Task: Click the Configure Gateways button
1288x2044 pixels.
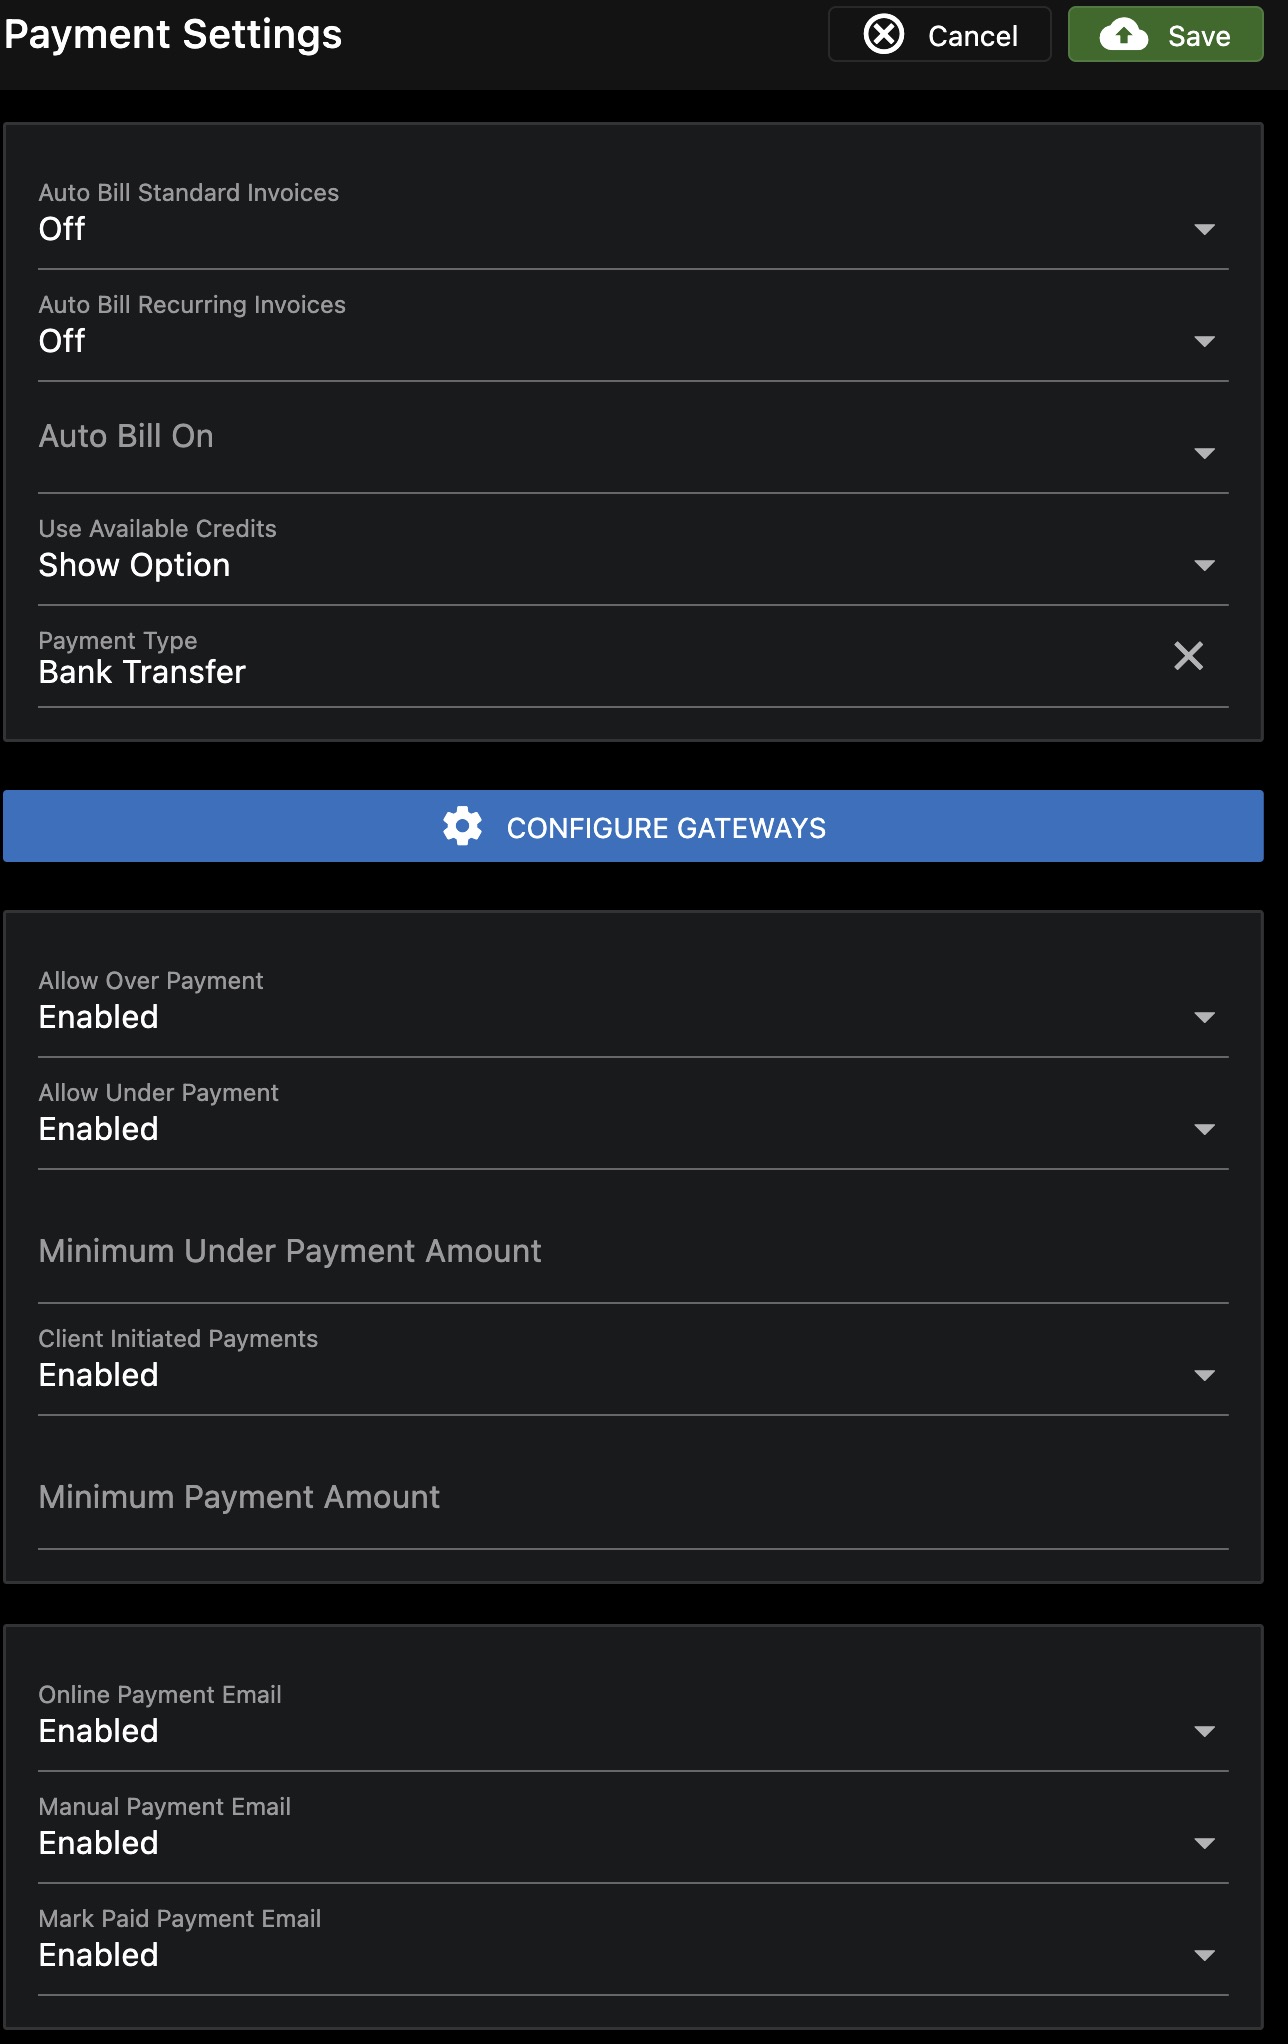Action: [633, 826]
